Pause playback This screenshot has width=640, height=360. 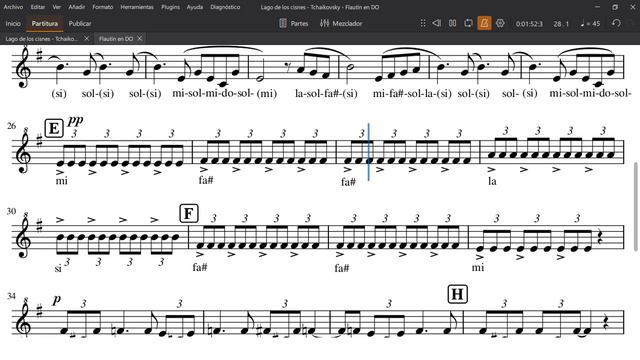pos(453,23)
